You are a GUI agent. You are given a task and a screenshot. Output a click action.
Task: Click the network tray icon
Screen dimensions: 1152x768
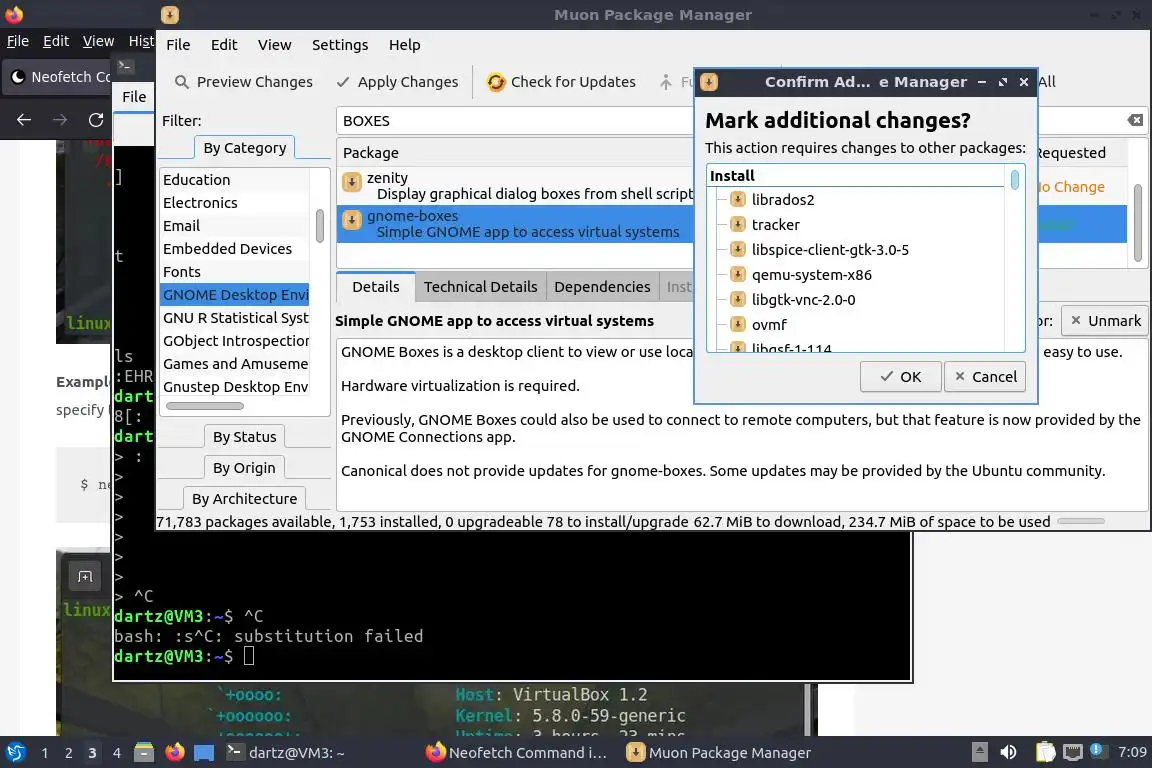pyautogui.click(x=1073, y=752)
